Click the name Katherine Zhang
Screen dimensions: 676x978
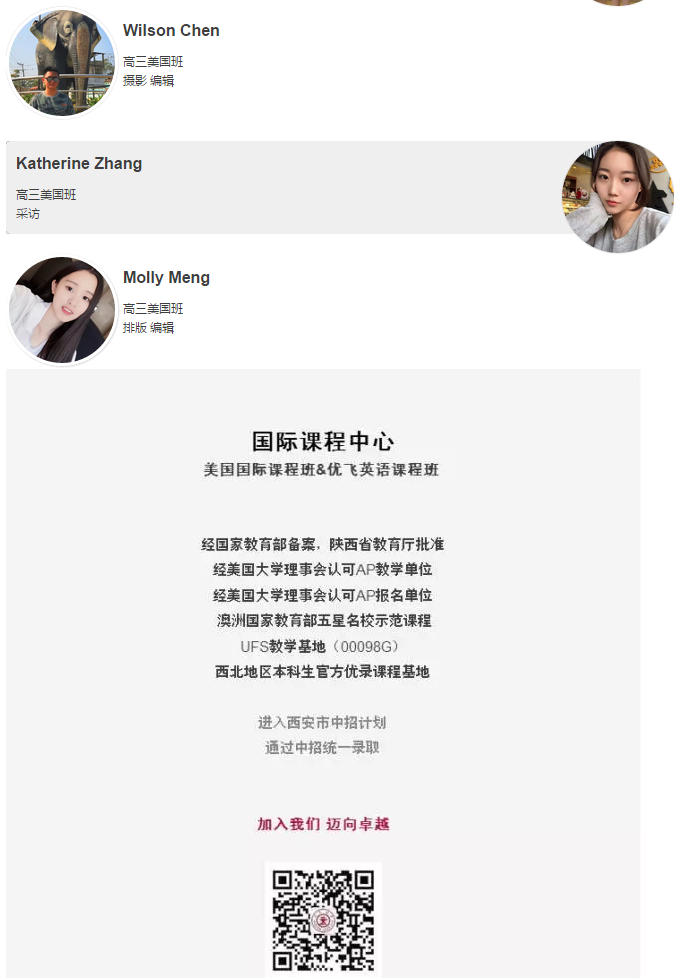(79, 163)
